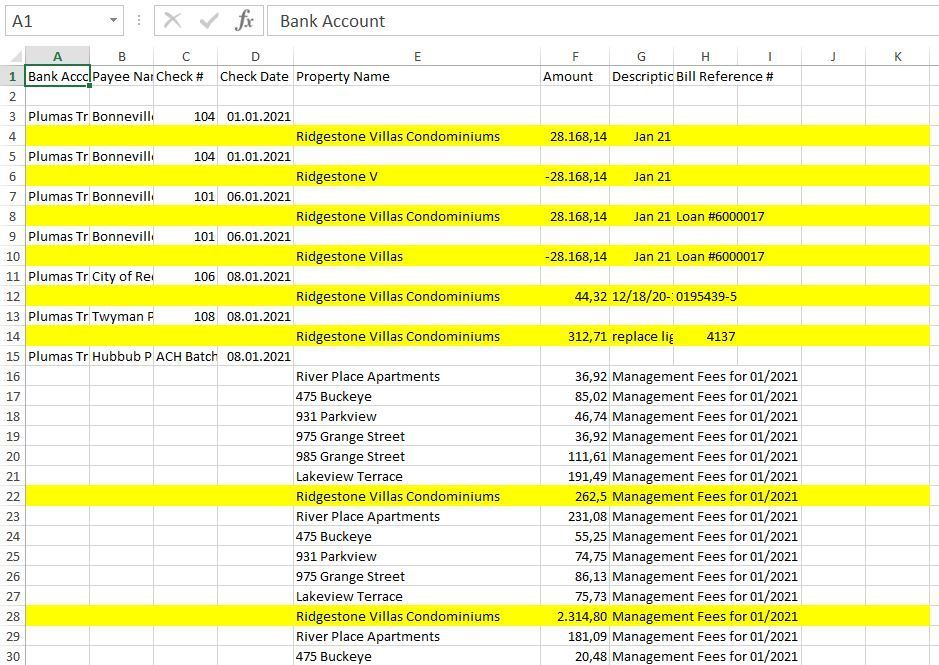
Task: Select the cell containing Twyman P
Action: click(x=122, y=316)
